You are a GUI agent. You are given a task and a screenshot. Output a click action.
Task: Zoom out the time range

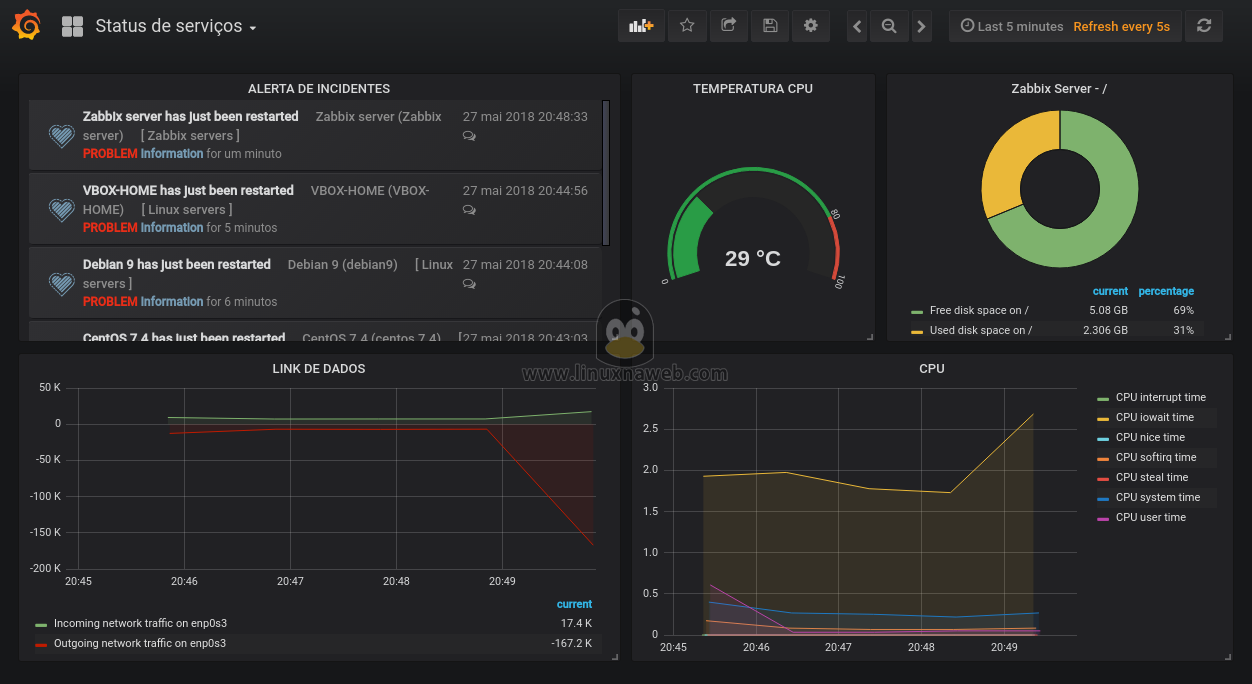[x=888, y=27]
